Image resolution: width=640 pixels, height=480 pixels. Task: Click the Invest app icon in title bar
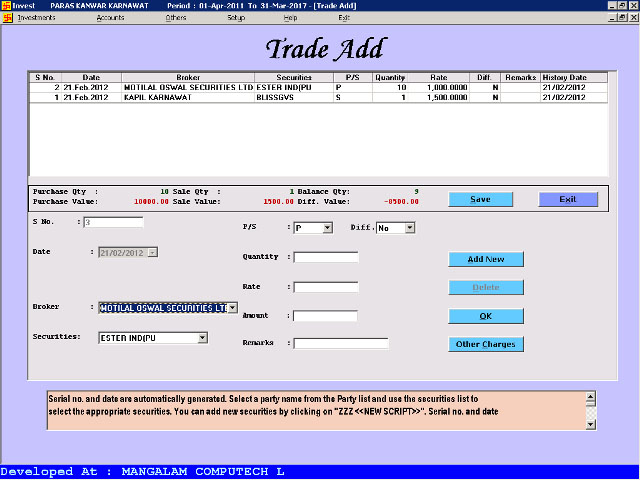point(6,6)
